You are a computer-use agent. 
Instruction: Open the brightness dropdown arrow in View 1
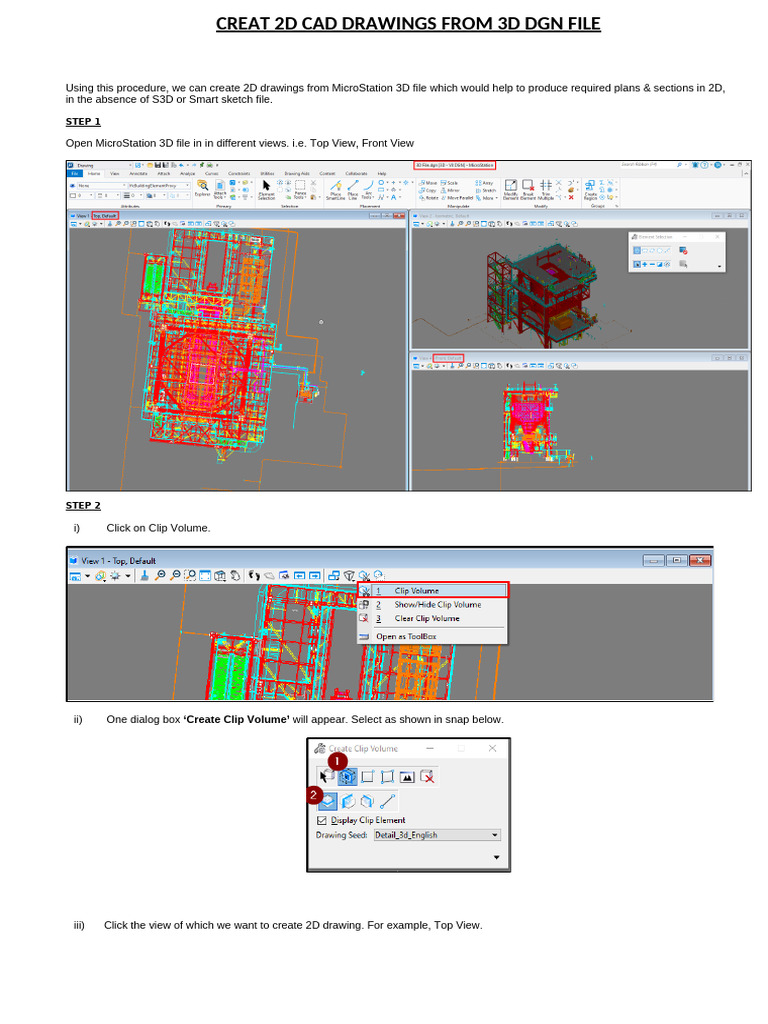click(128, 576)
